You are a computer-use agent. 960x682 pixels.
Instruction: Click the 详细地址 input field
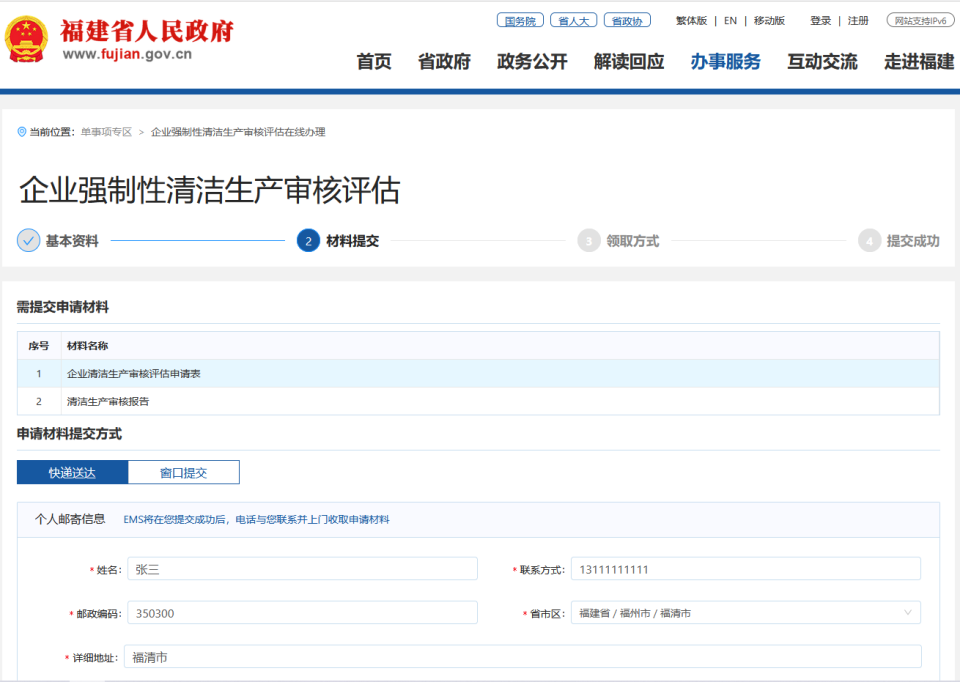pos(523,657)
